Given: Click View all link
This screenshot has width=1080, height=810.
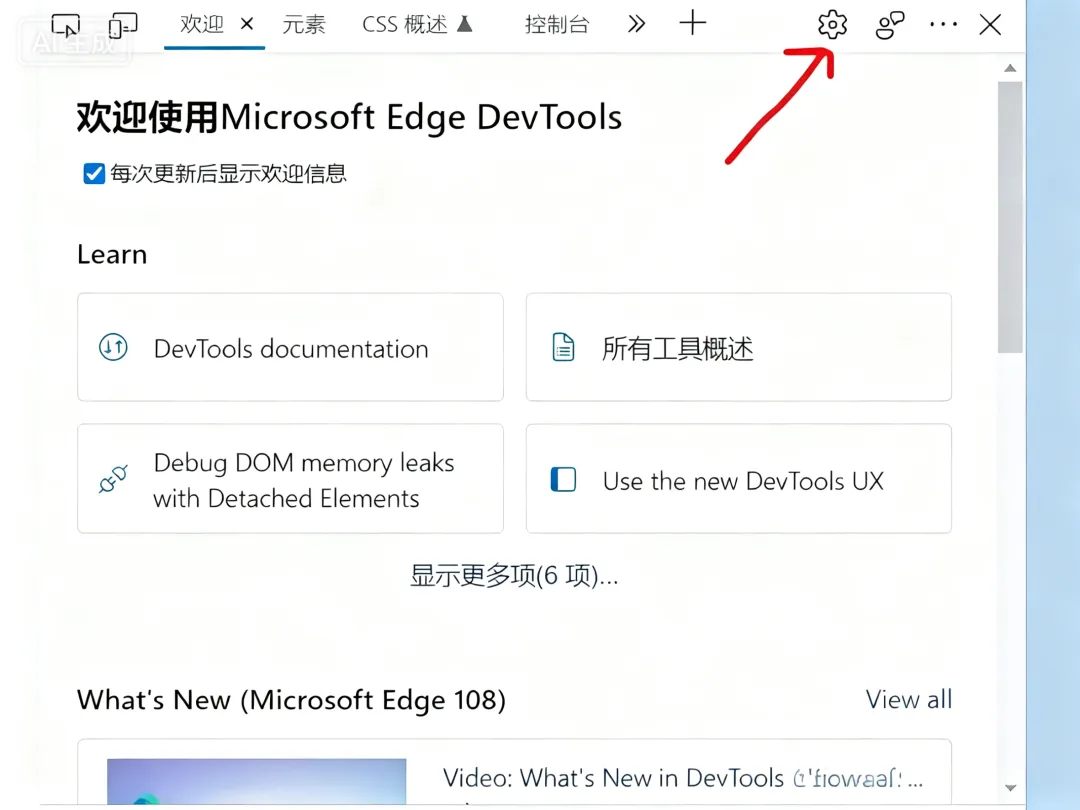Looking at the screenshot, I should pyautogui.click(x=909, y=700).
